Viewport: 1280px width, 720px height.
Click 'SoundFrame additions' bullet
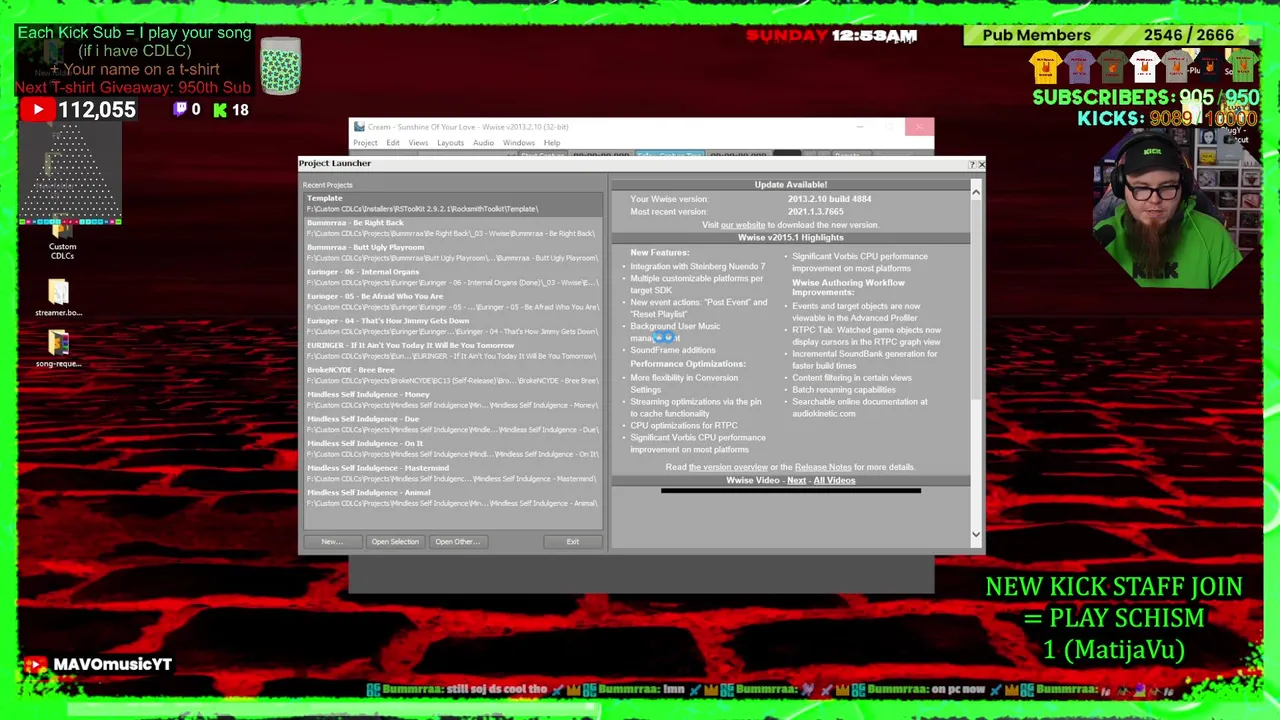pyautogui.click(x=672, y=350)
